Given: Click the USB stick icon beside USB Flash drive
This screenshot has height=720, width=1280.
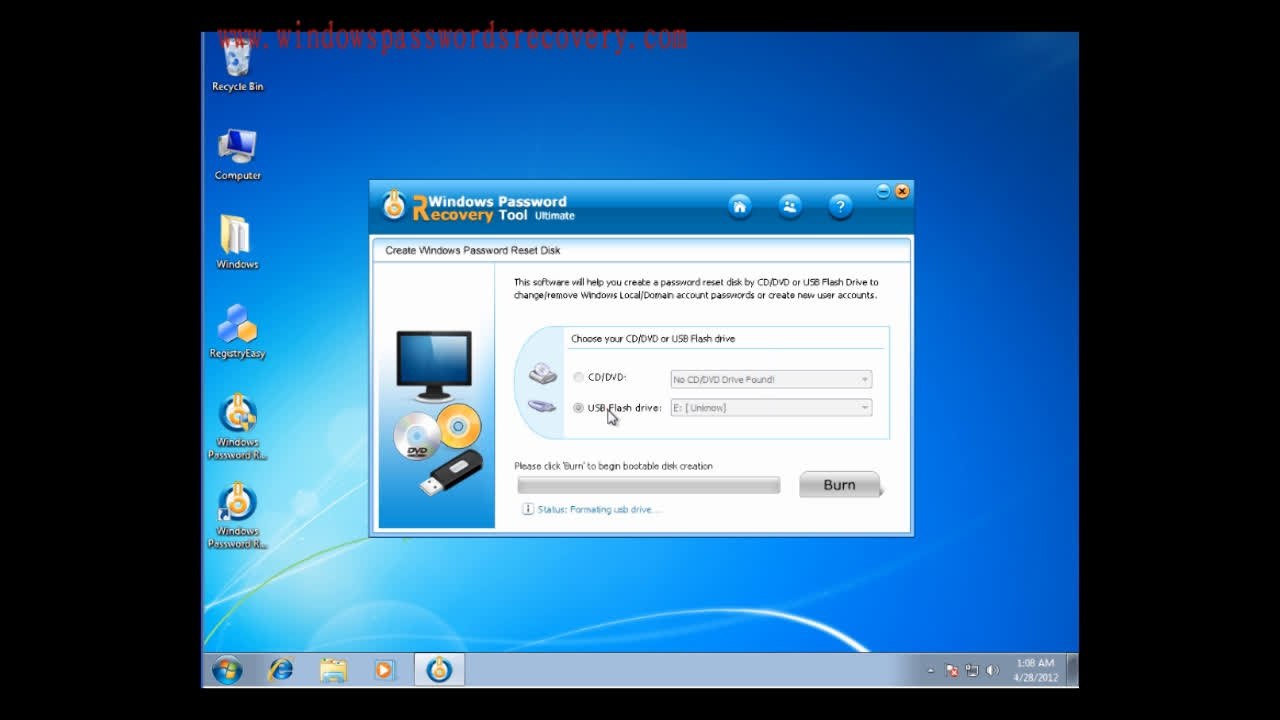Looking at the screenshot, I should click(x=542, y=406).
